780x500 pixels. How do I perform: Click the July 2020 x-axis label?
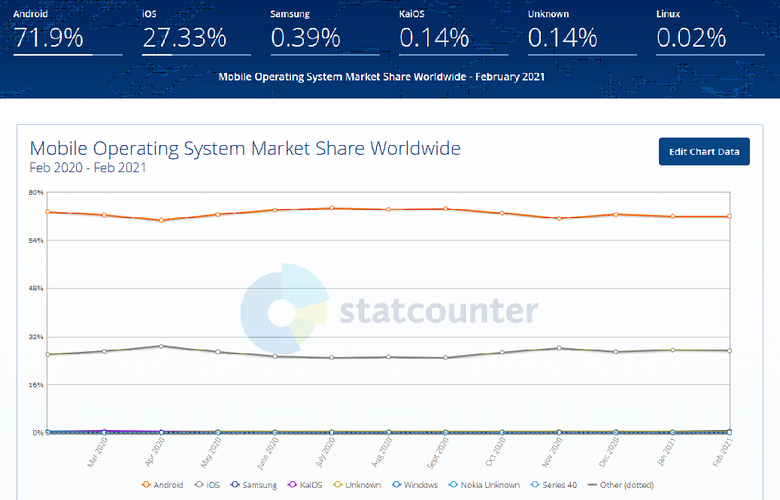click(x=325, y=452)
